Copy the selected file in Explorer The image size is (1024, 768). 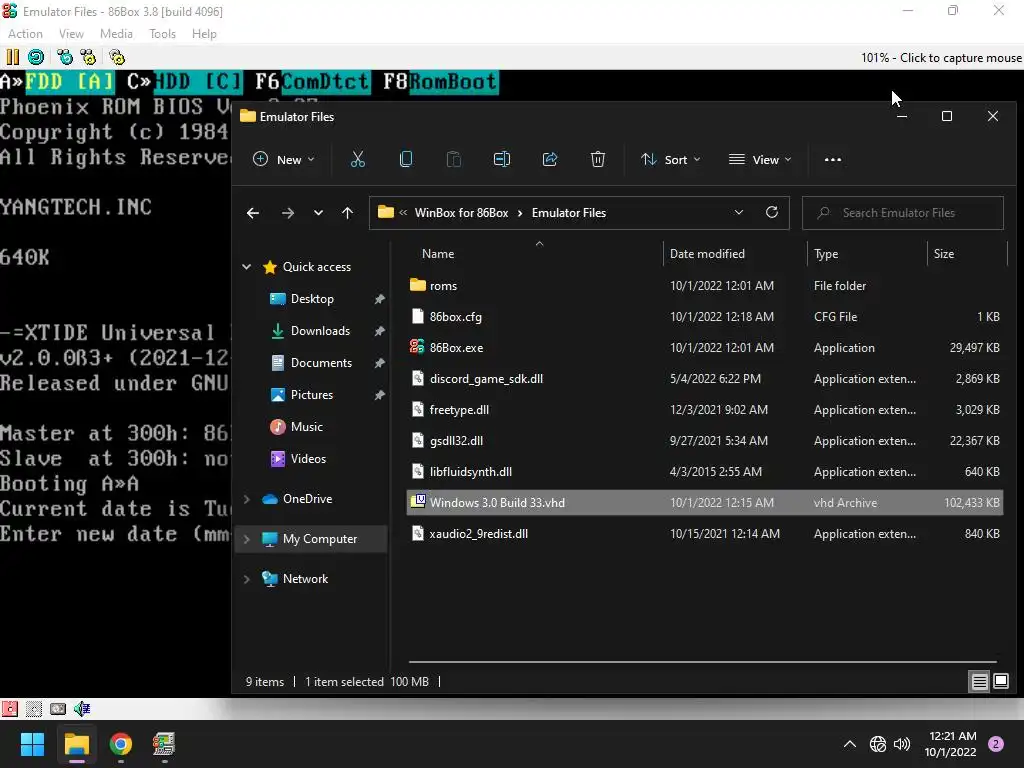[406, 159]
